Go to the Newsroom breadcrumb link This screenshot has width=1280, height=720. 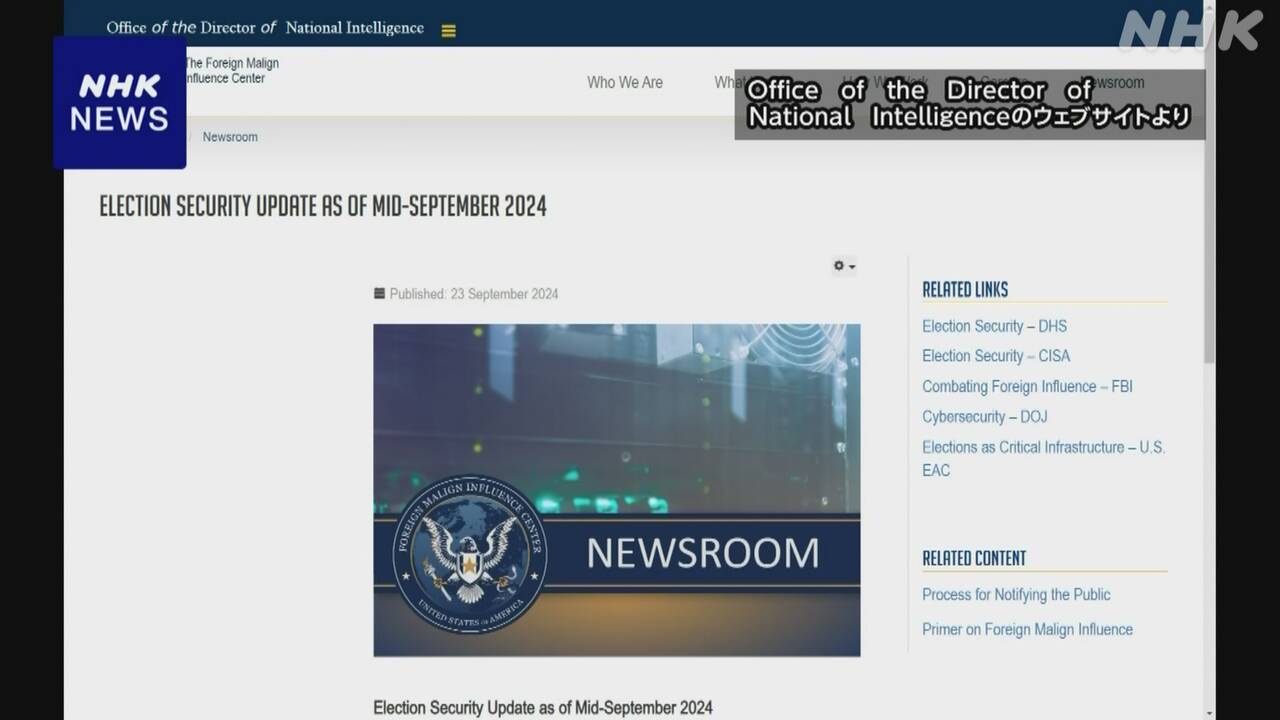pyautogui.click(x=230, y=137)
